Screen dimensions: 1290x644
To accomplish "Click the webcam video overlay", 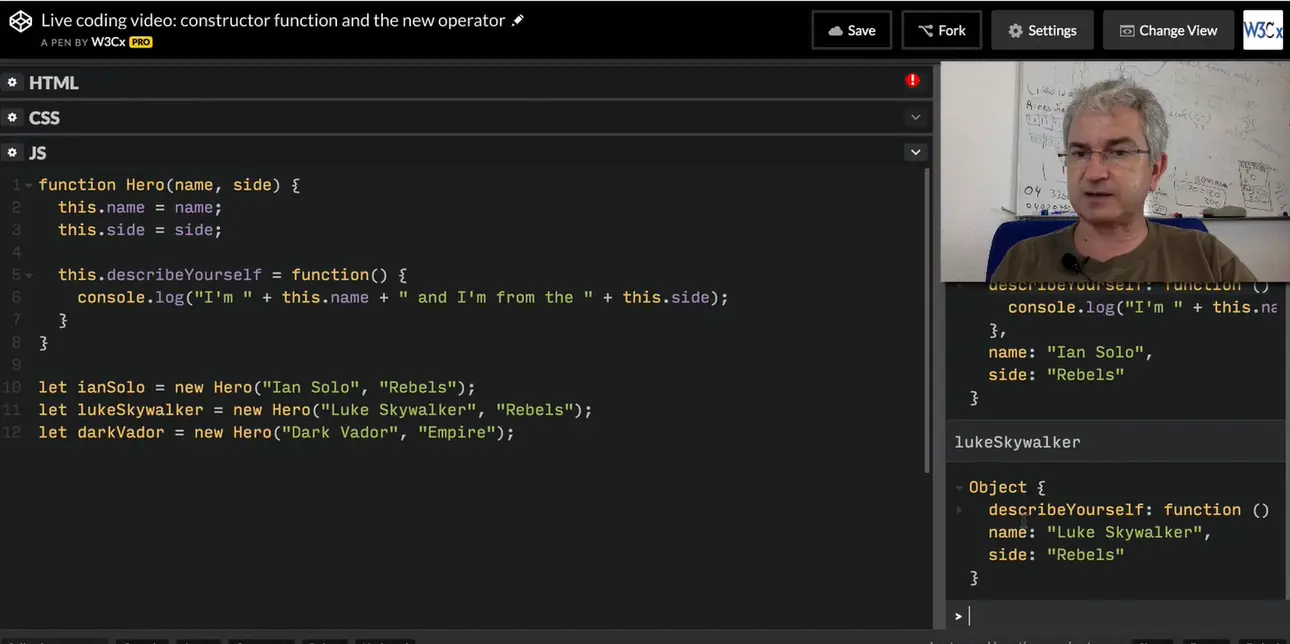I will pos(1115,172).
